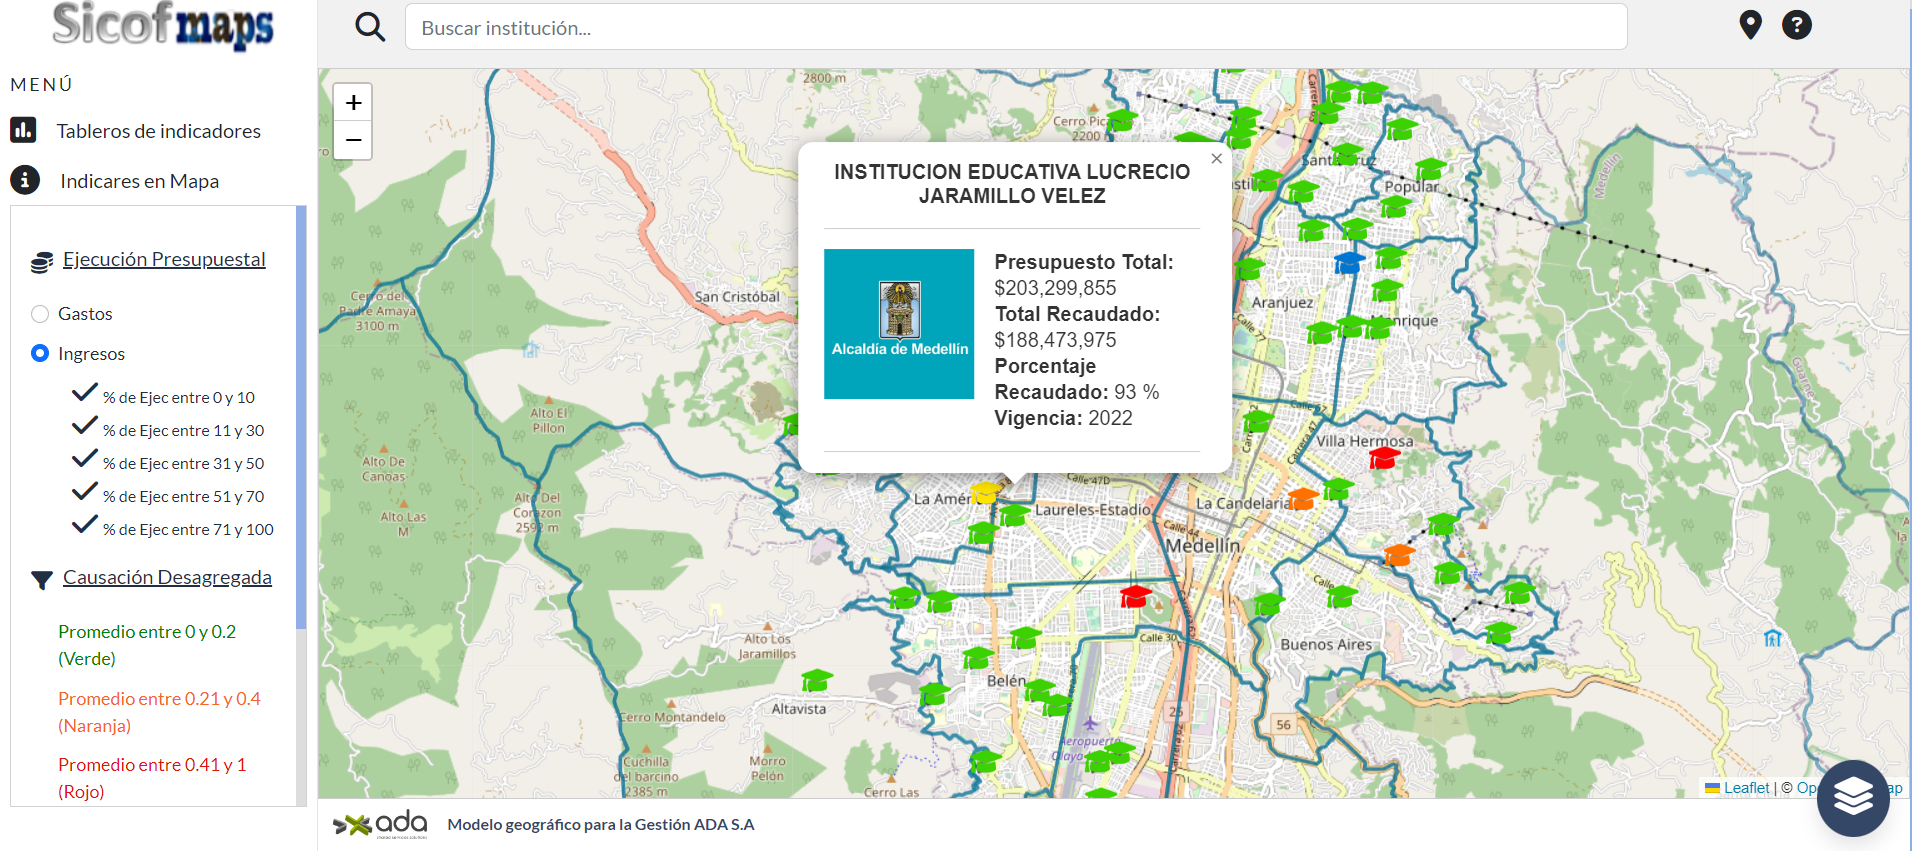Click the yellow graduation cap marker near La América
Image resolution: width=1912 pixels, height=851 pixels.
click(985, 492)
